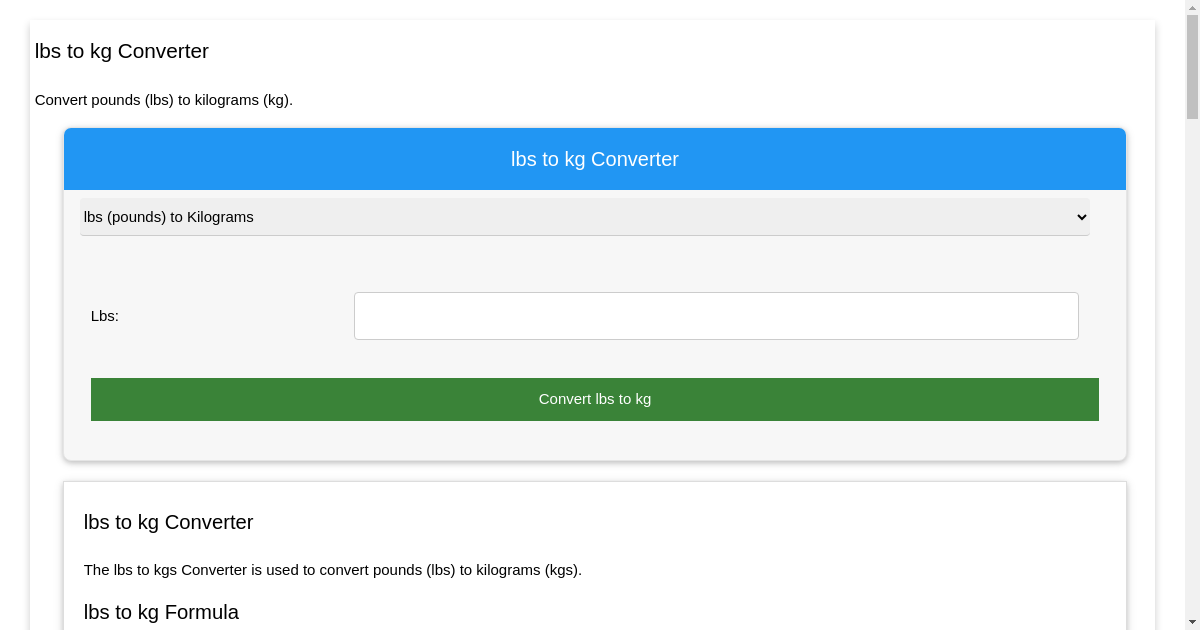Click the scrollbar down arrow
1200x630 pixels.
(x=1192, y=622)
